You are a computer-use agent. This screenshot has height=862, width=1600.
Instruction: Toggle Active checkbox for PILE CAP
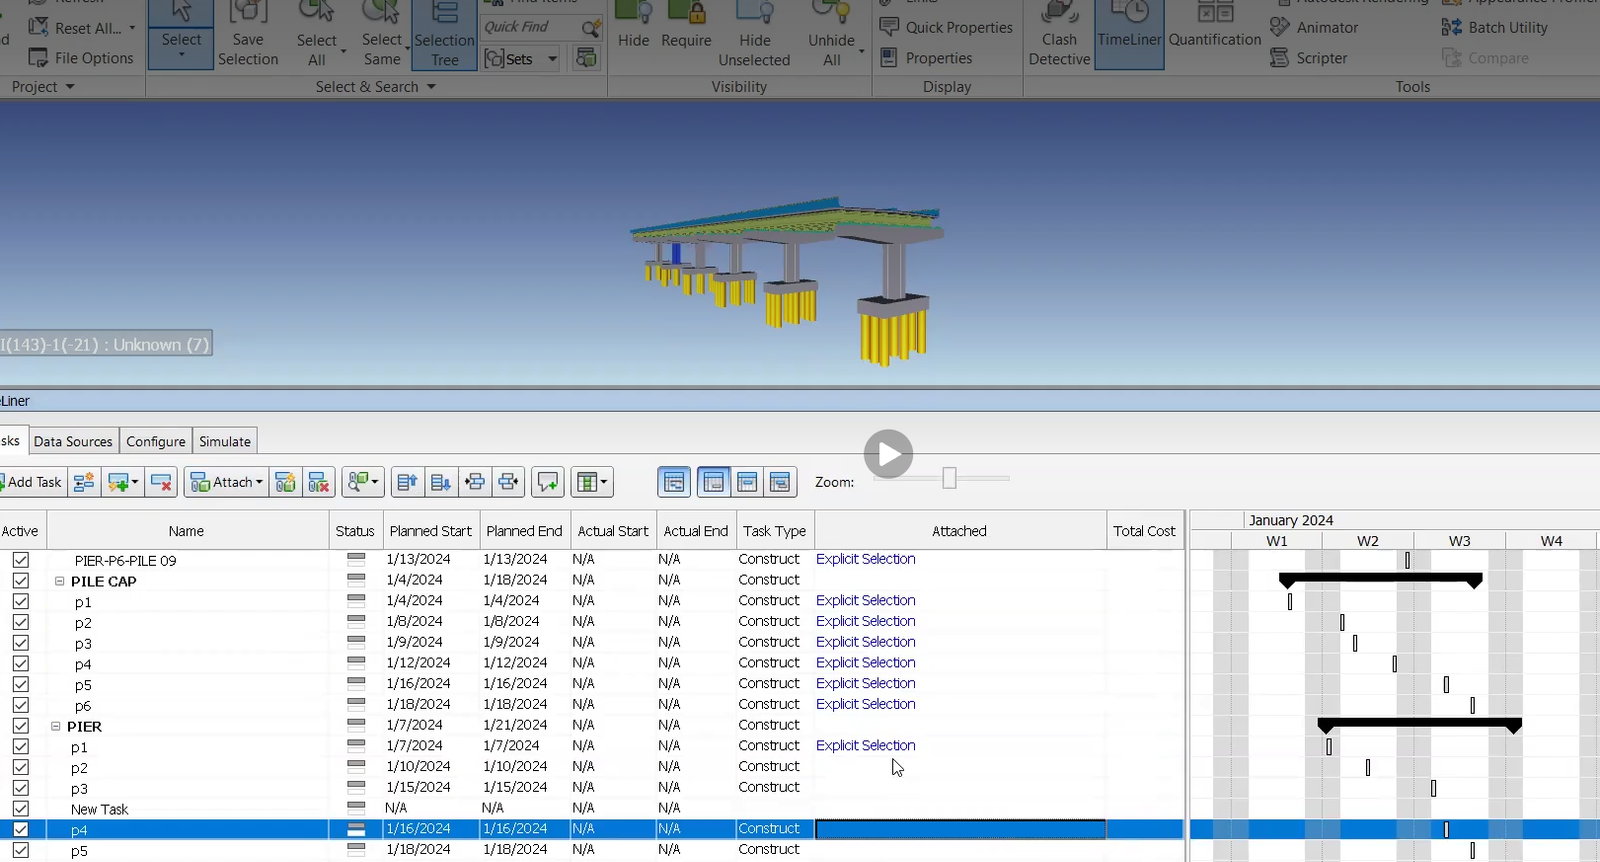21,581
